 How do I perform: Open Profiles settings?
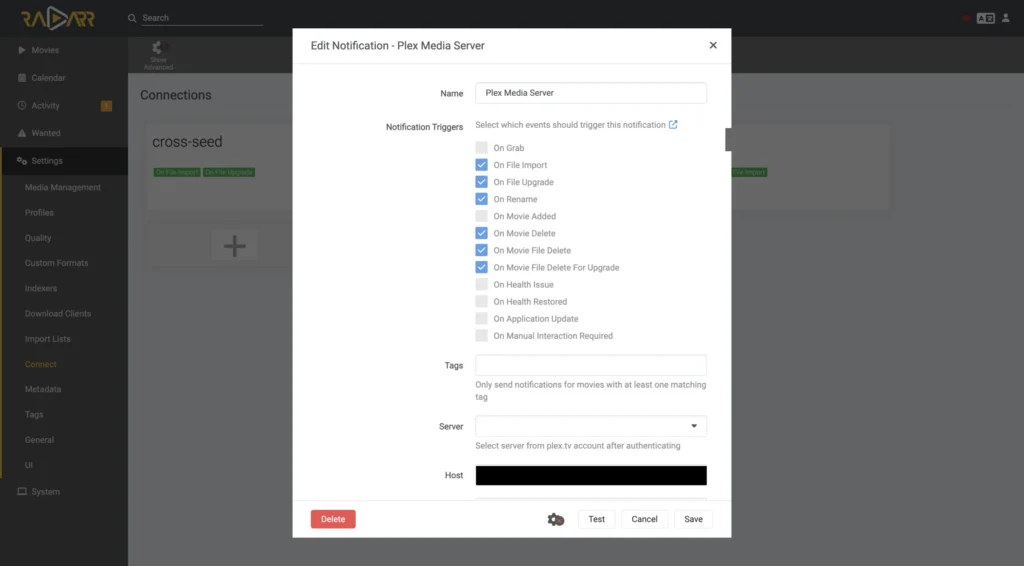coord(39,213)
